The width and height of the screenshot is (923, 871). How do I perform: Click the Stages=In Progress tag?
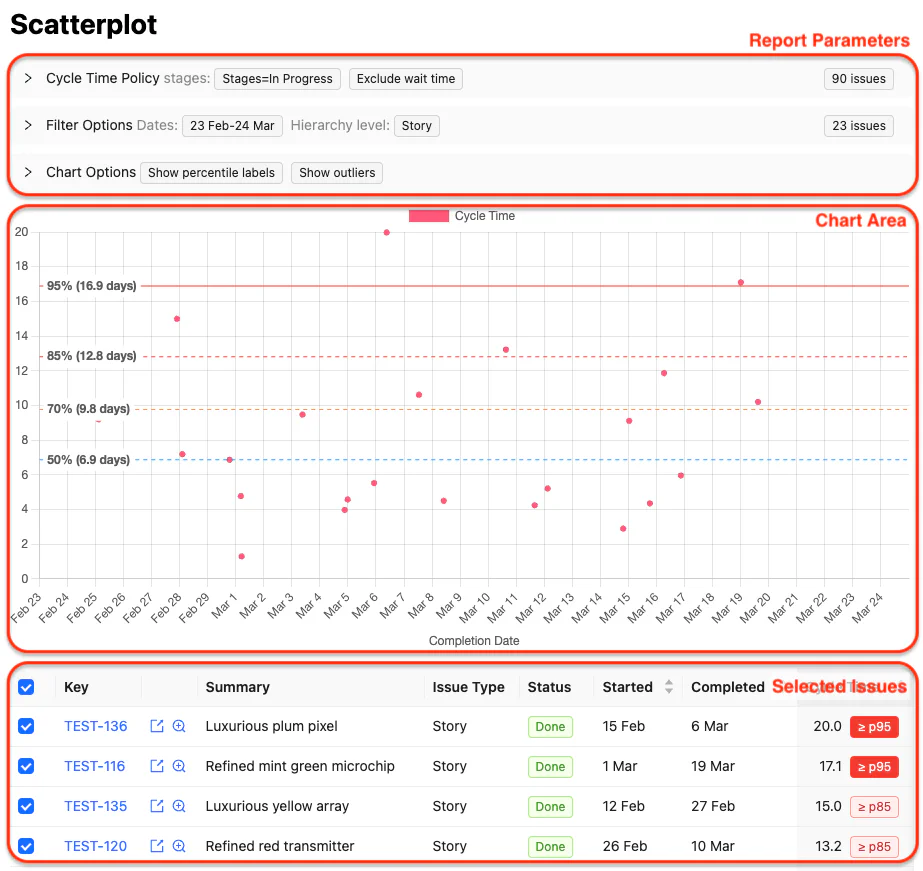tap(277, 79)
